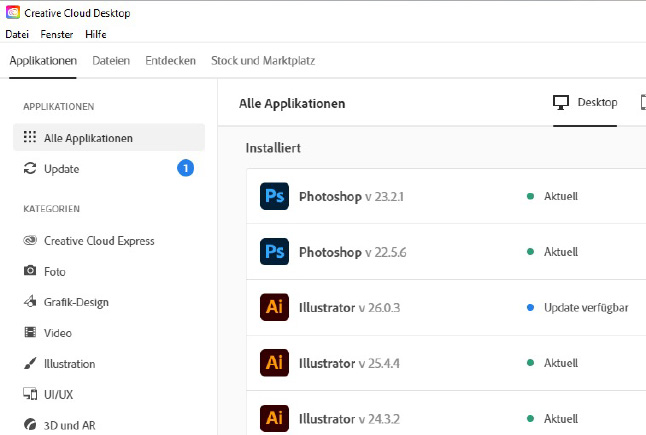
Task: Click the Alle Applikationen page heading
Action: pyautogui.click(x=292, y=103)
